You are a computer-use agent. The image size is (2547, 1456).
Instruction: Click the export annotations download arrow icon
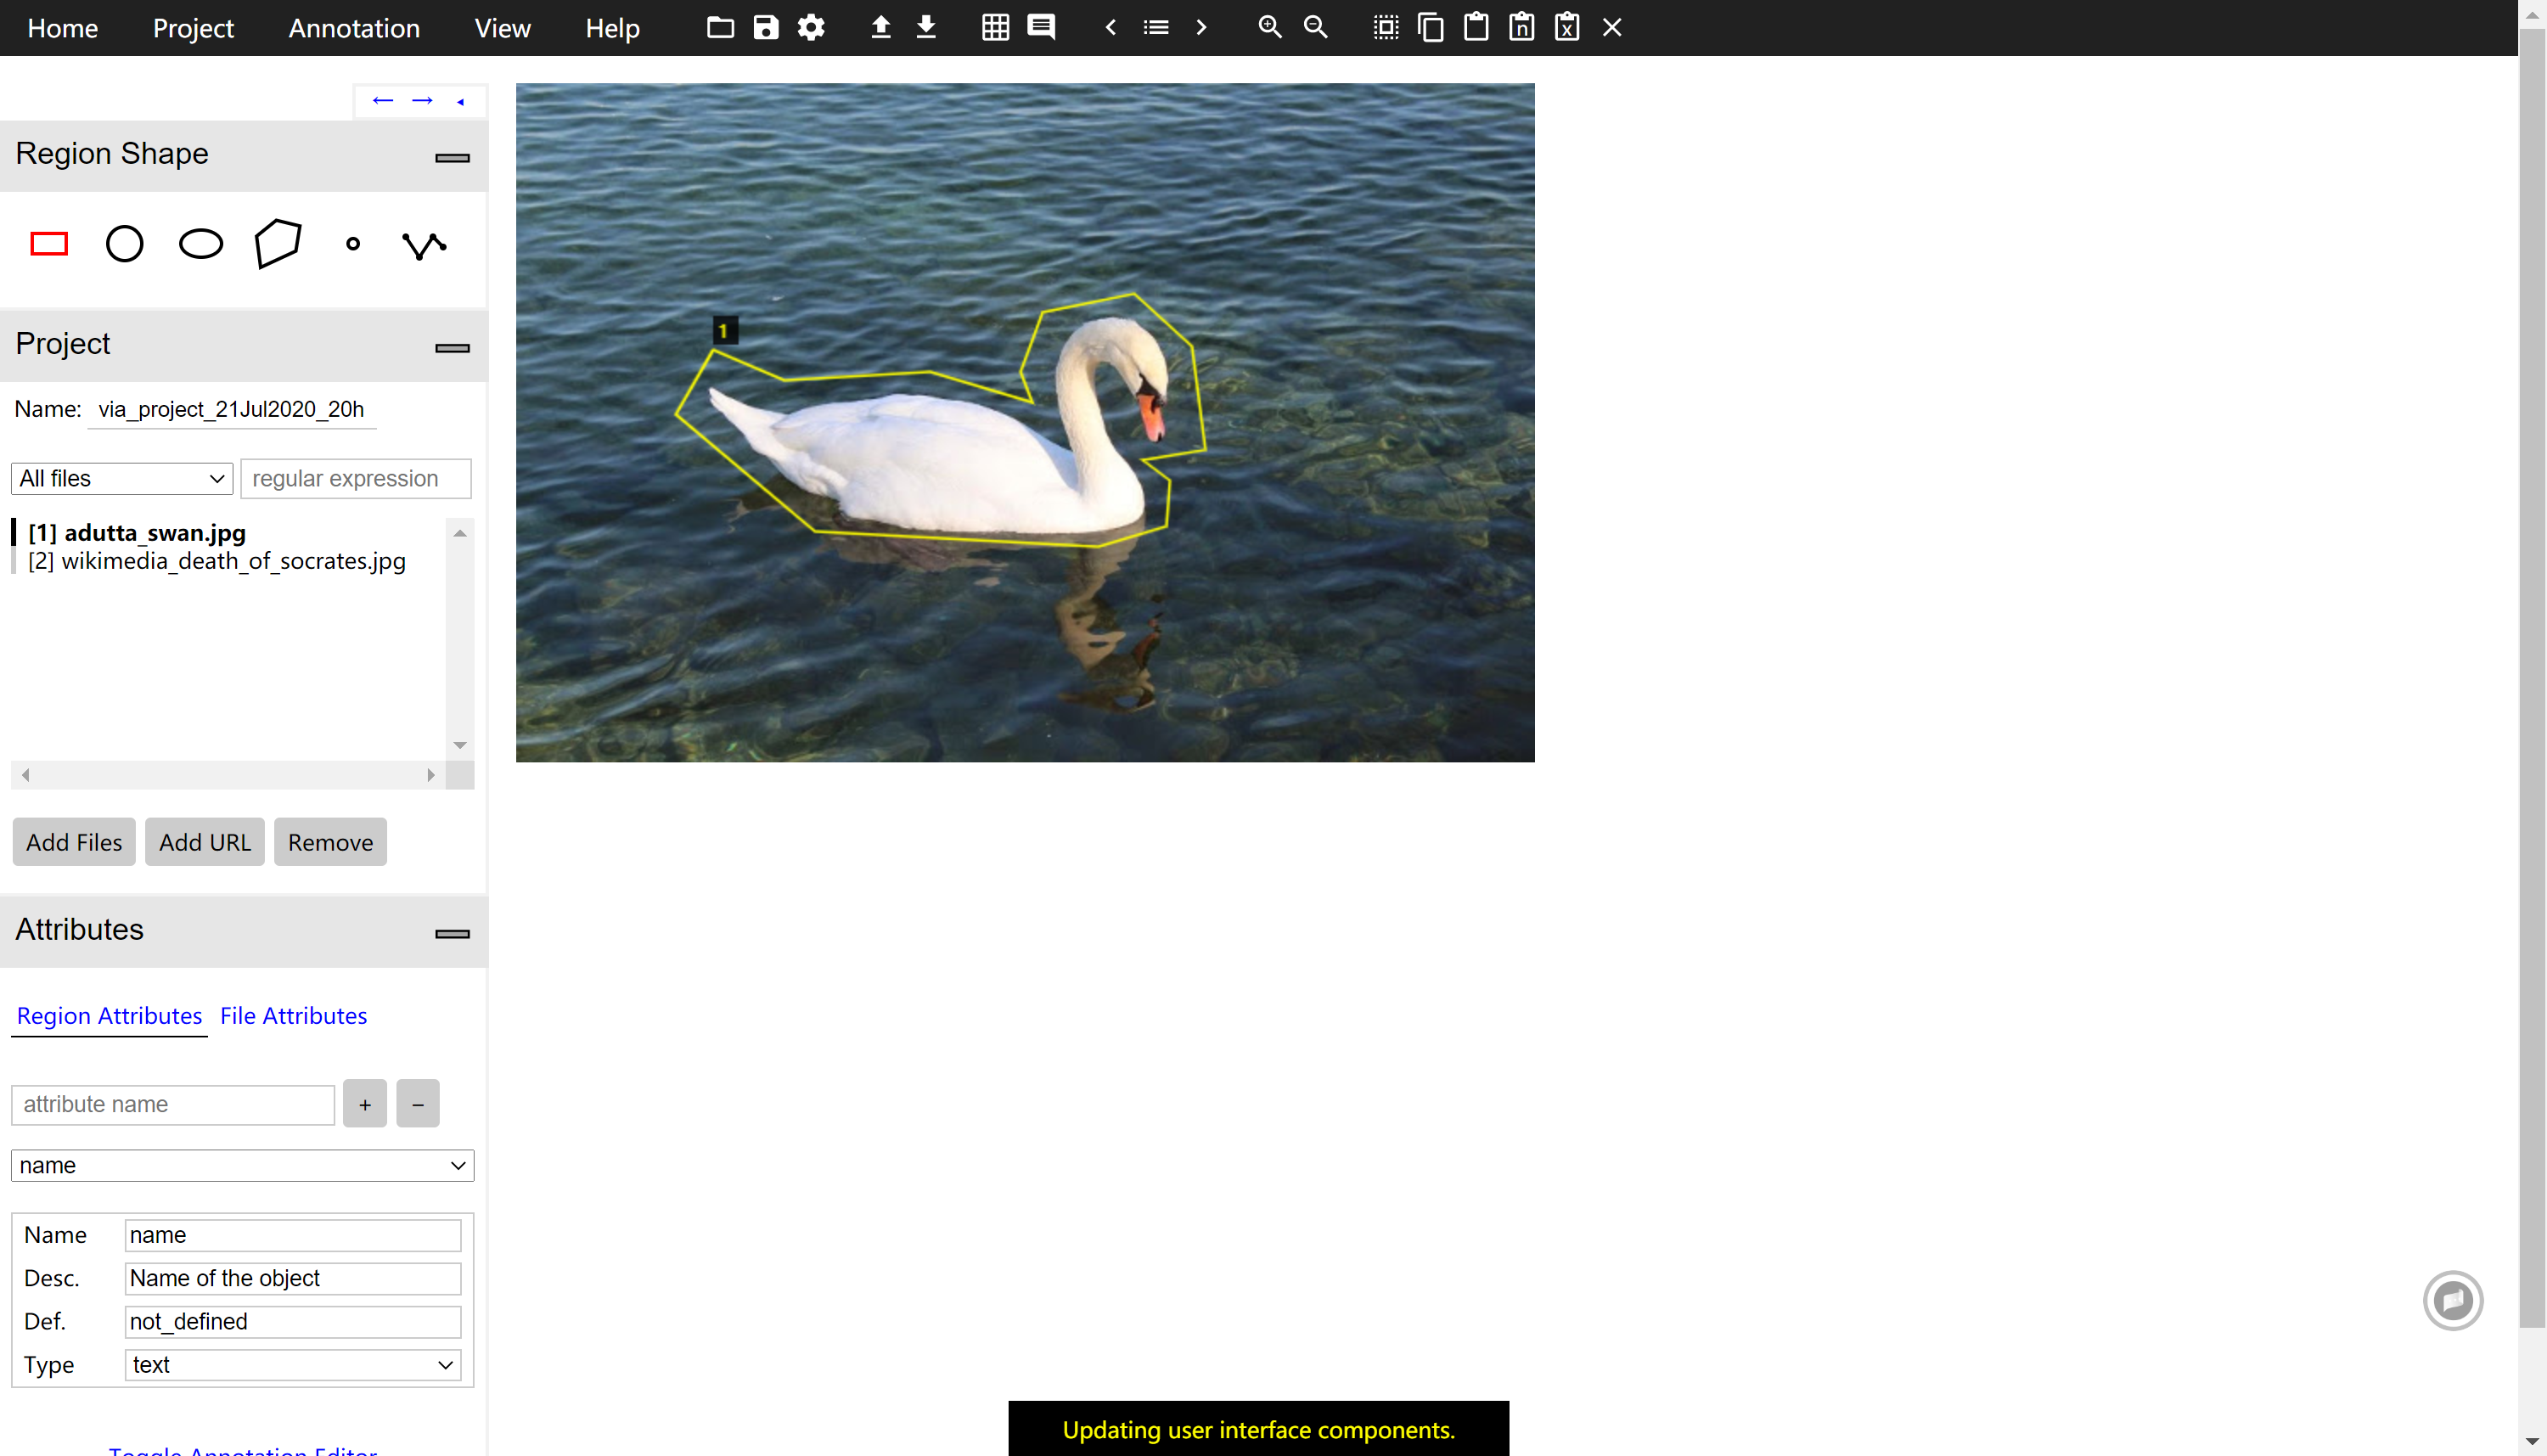coord(926,27)
